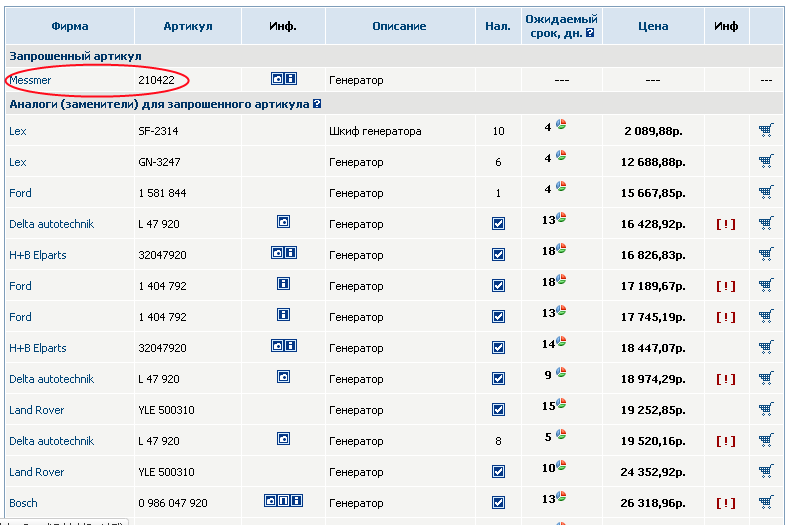The width and height of the screenshot is (795, 525).
Task: Sort table by Нал. column
Action: tap(498, 26)
